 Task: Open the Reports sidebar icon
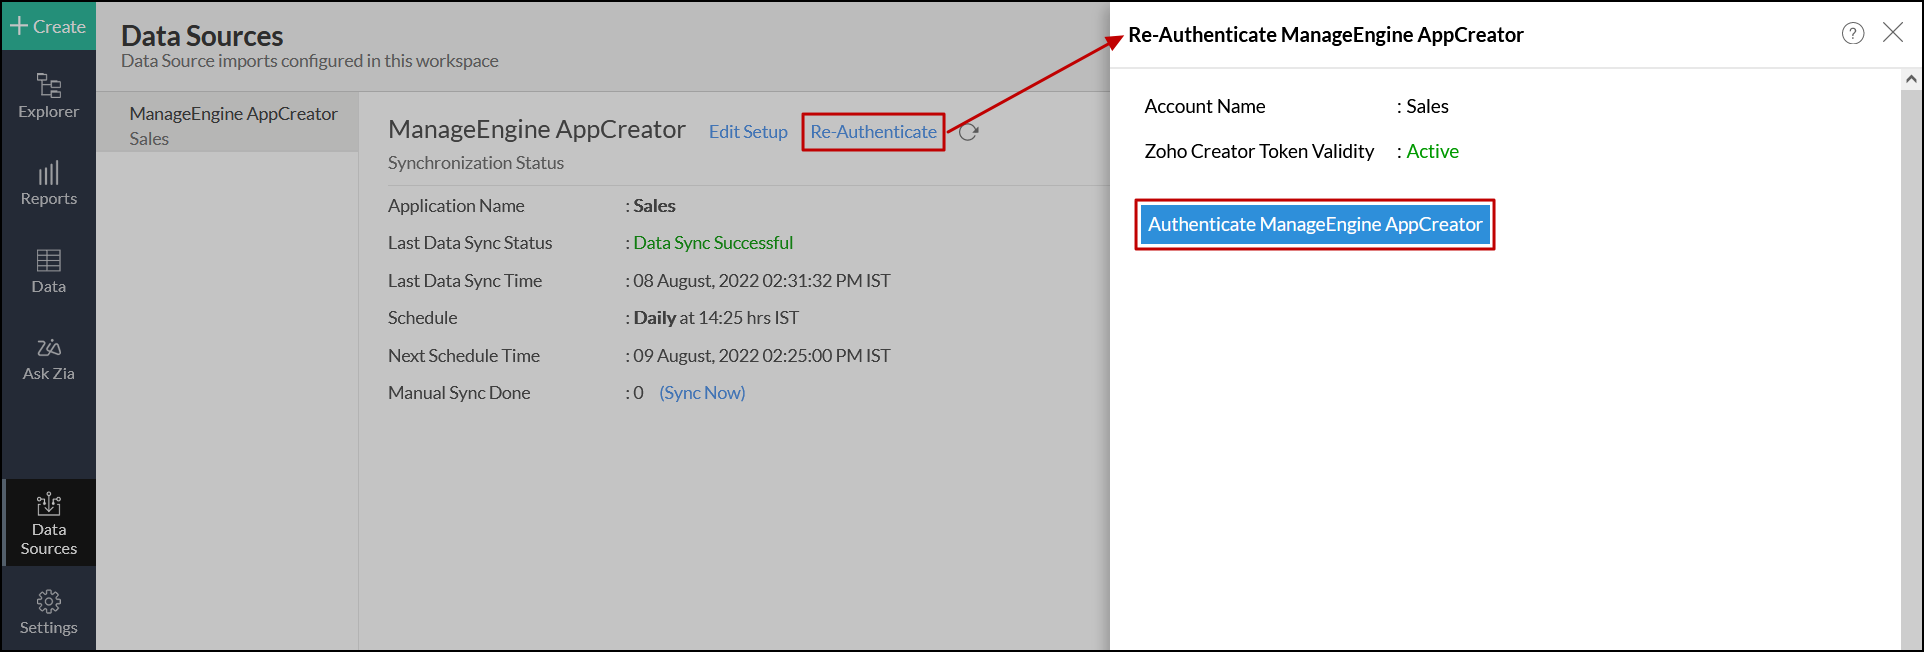tap(48, 184)
